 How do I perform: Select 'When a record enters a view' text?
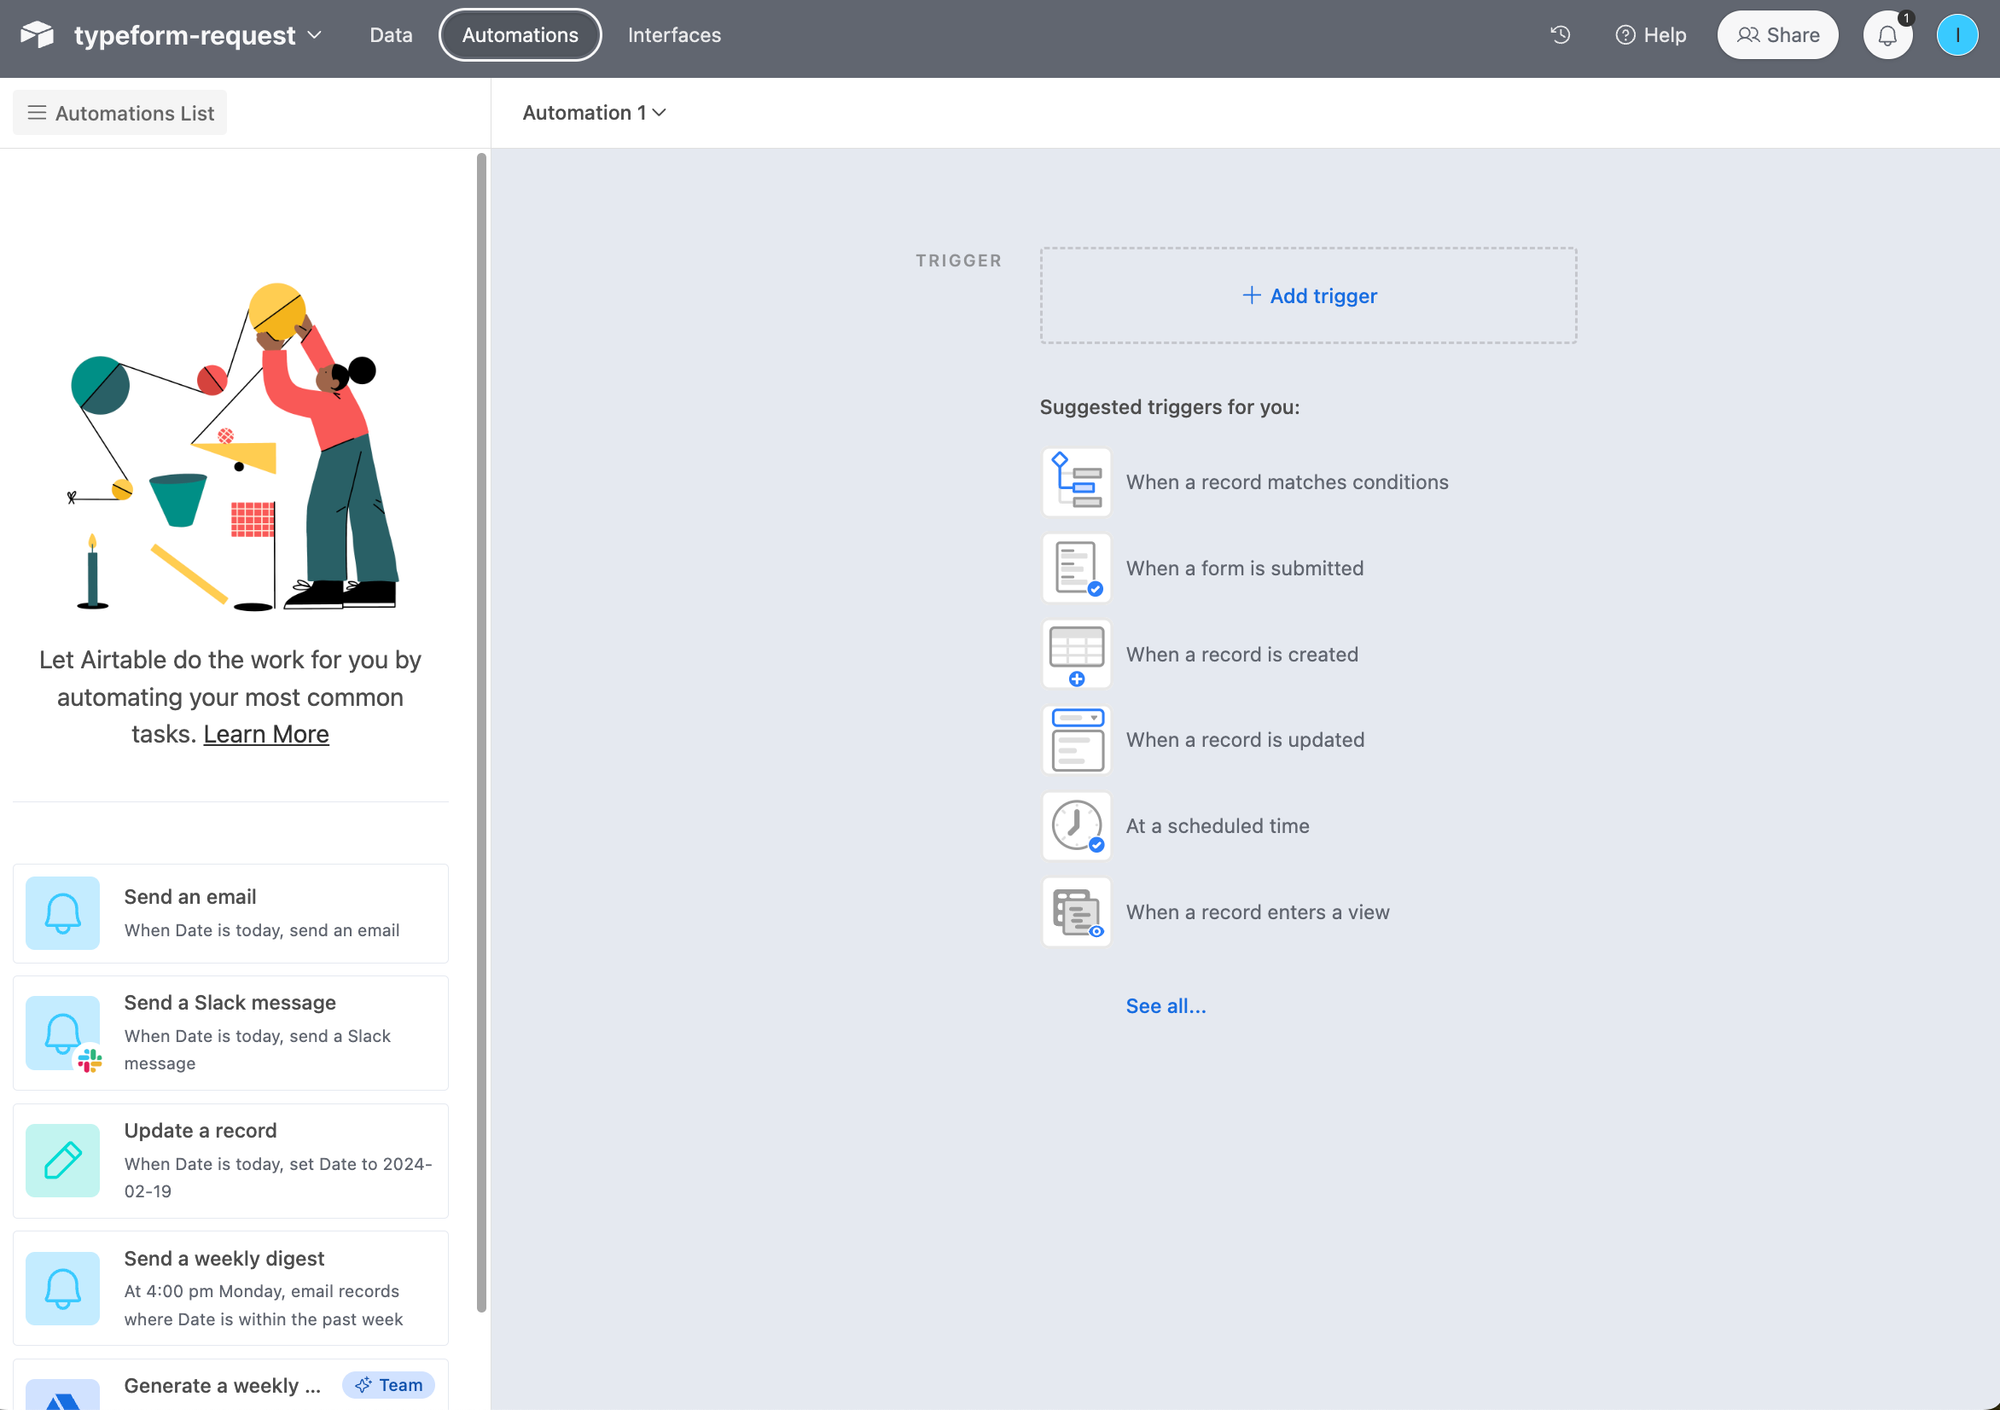point(1258,912)
